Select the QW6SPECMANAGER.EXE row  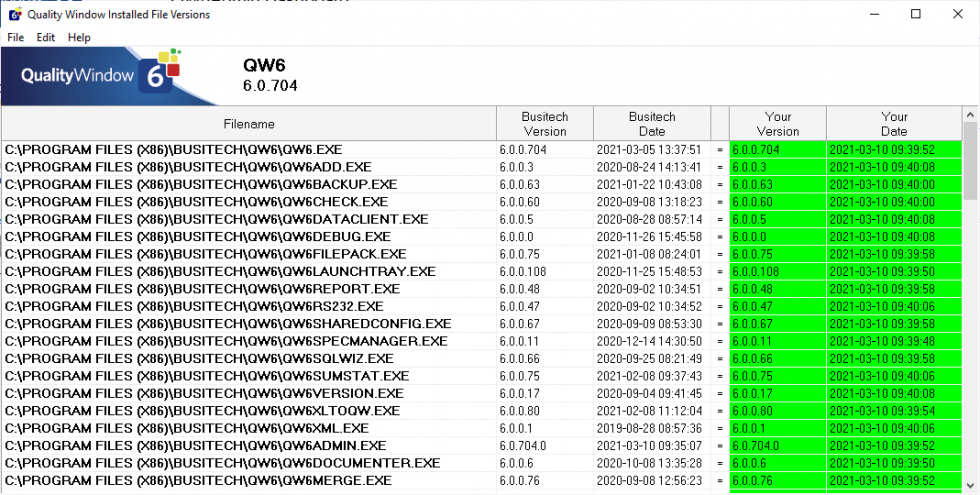pos(481,342)
